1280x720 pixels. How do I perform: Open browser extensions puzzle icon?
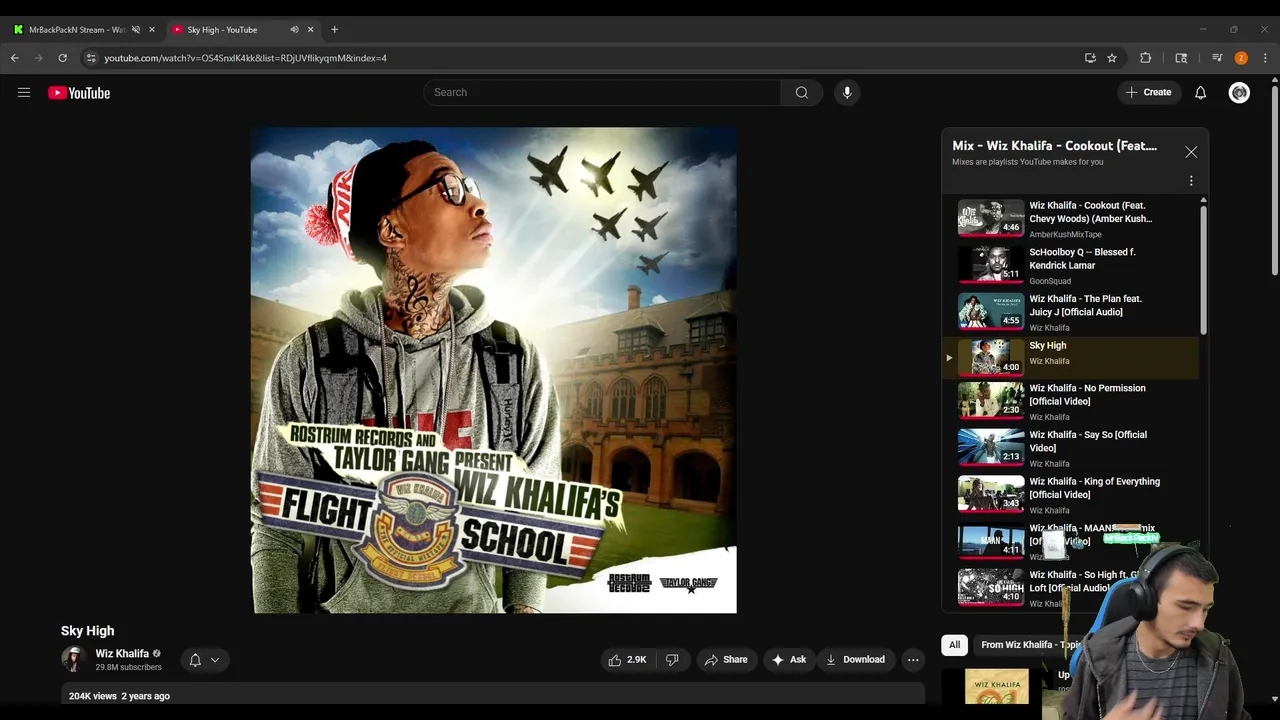point(1146,58)
